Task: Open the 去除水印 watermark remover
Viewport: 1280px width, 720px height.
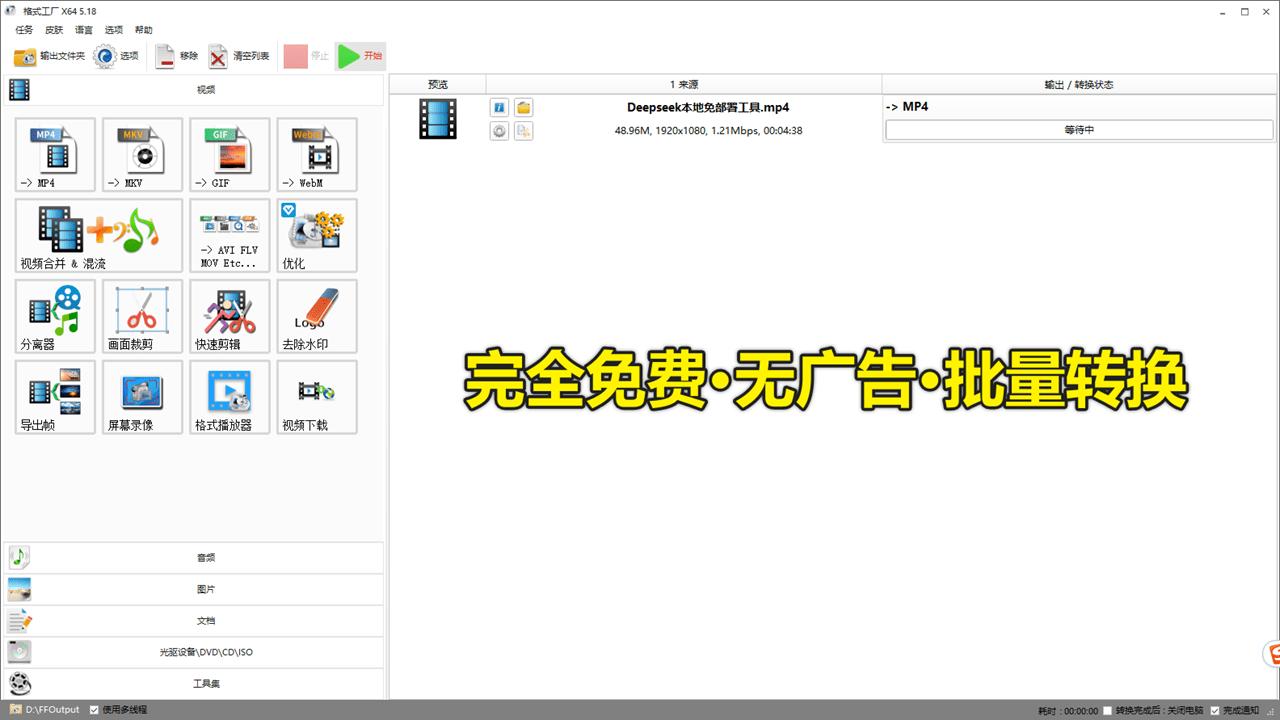Action: click(x=316, y=316)
